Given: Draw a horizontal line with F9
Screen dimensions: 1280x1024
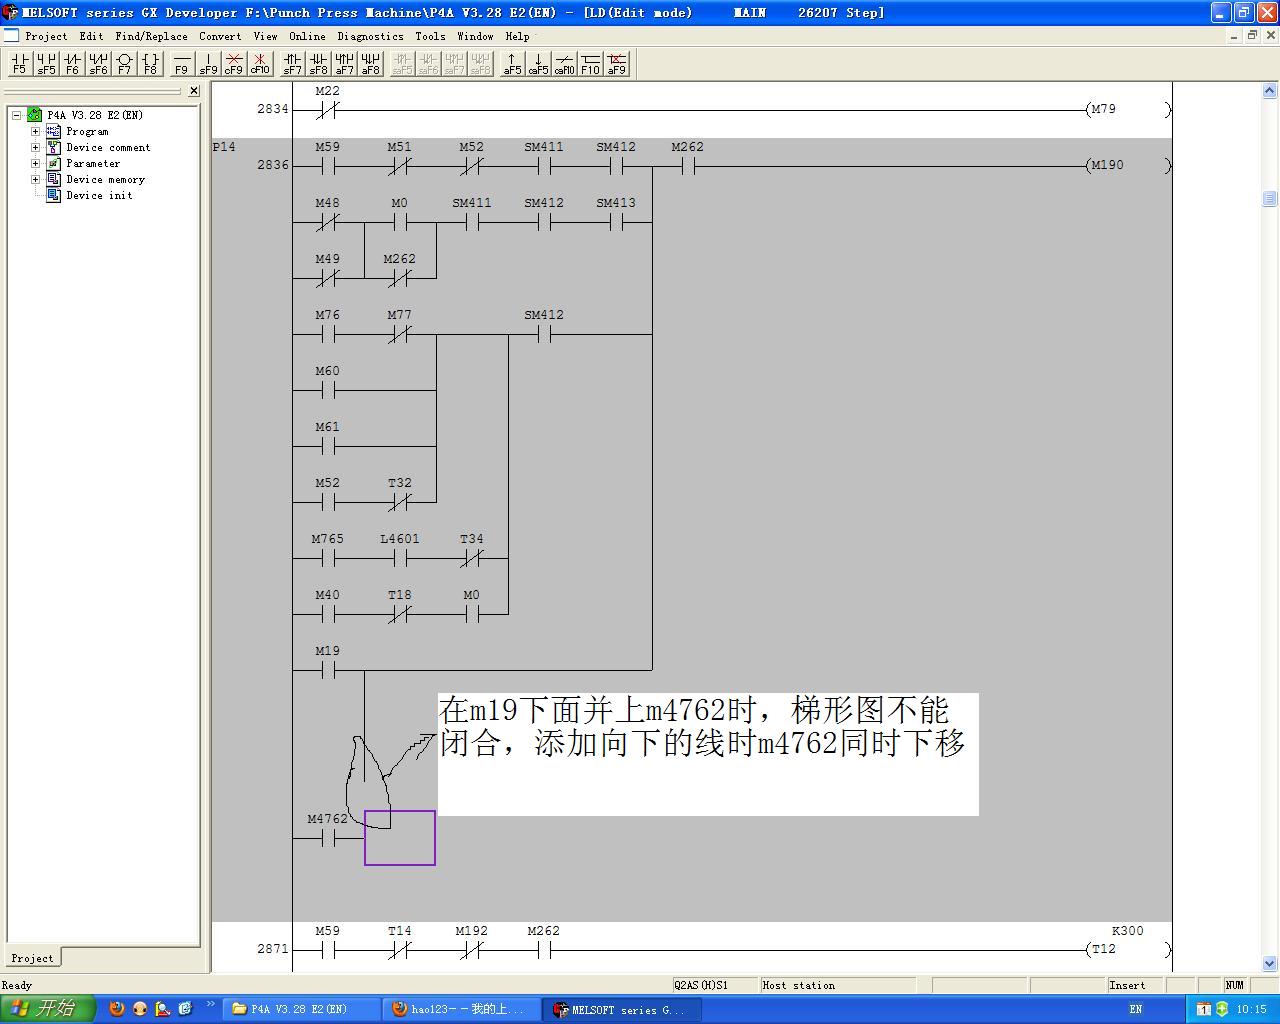Looking at the screenshot, I should tap(181, 64).
